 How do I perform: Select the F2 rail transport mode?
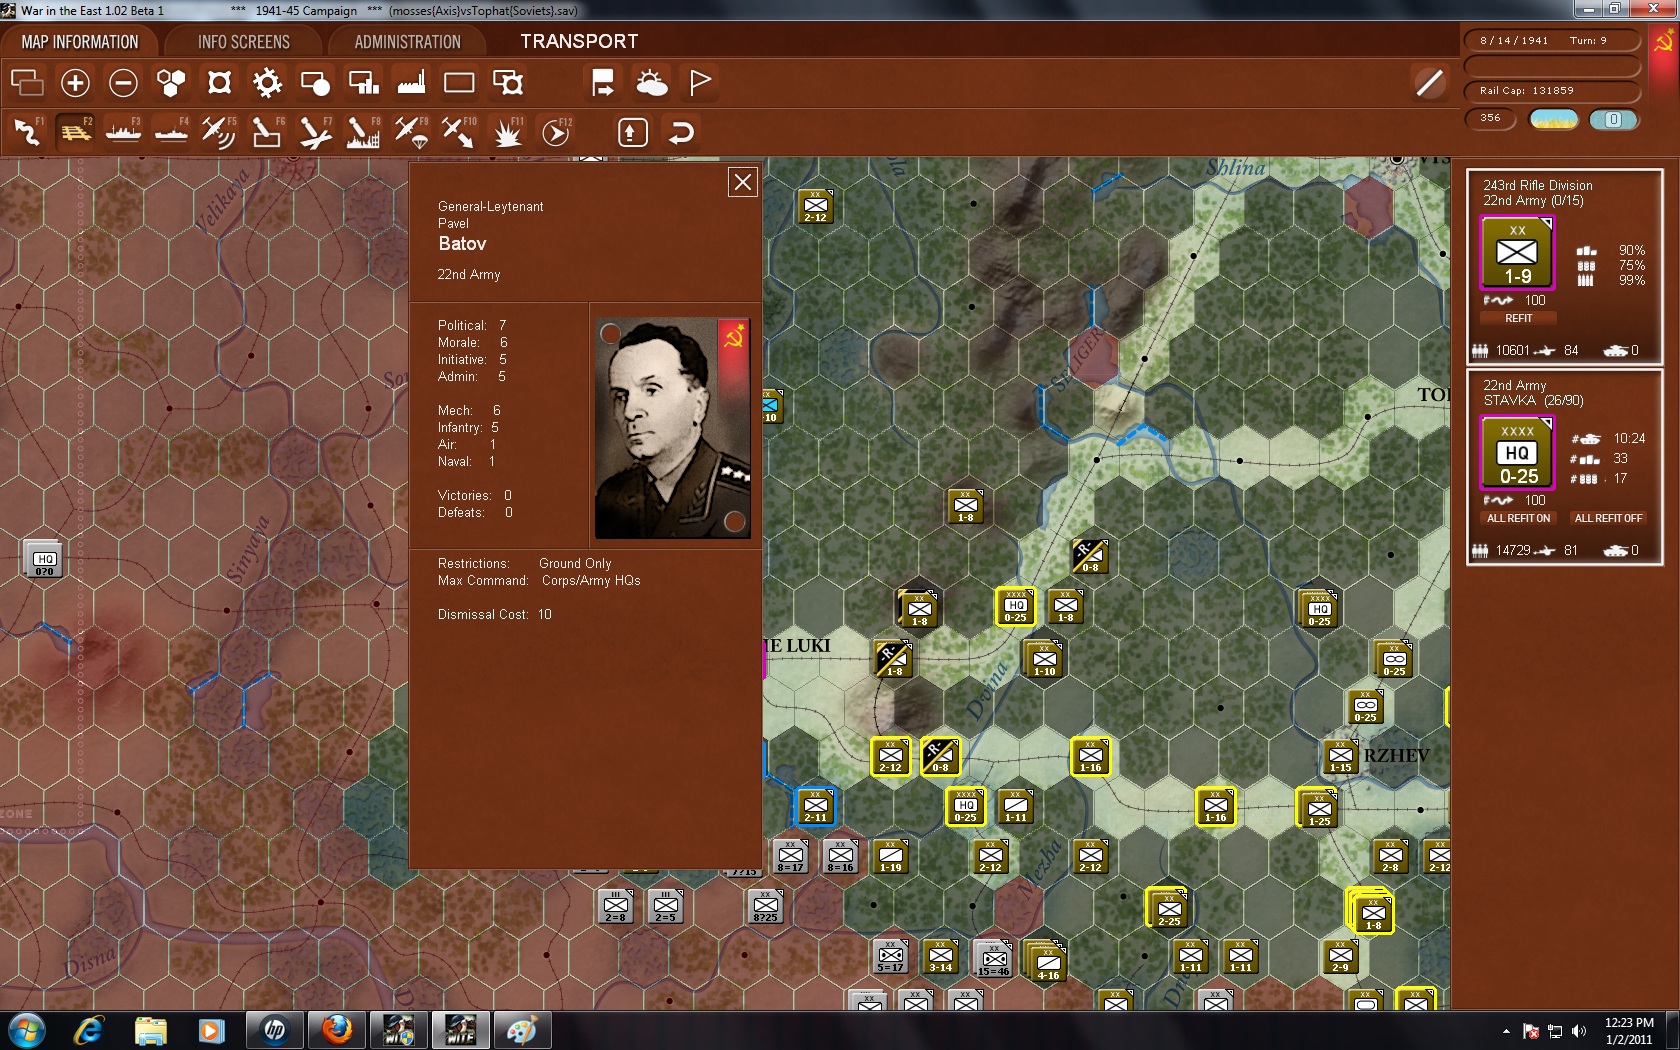[x=75, y=132]
